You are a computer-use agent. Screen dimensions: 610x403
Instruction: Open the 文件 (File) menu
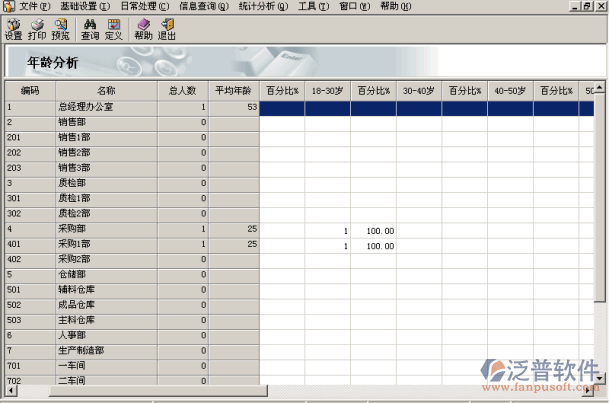(35, 6)
